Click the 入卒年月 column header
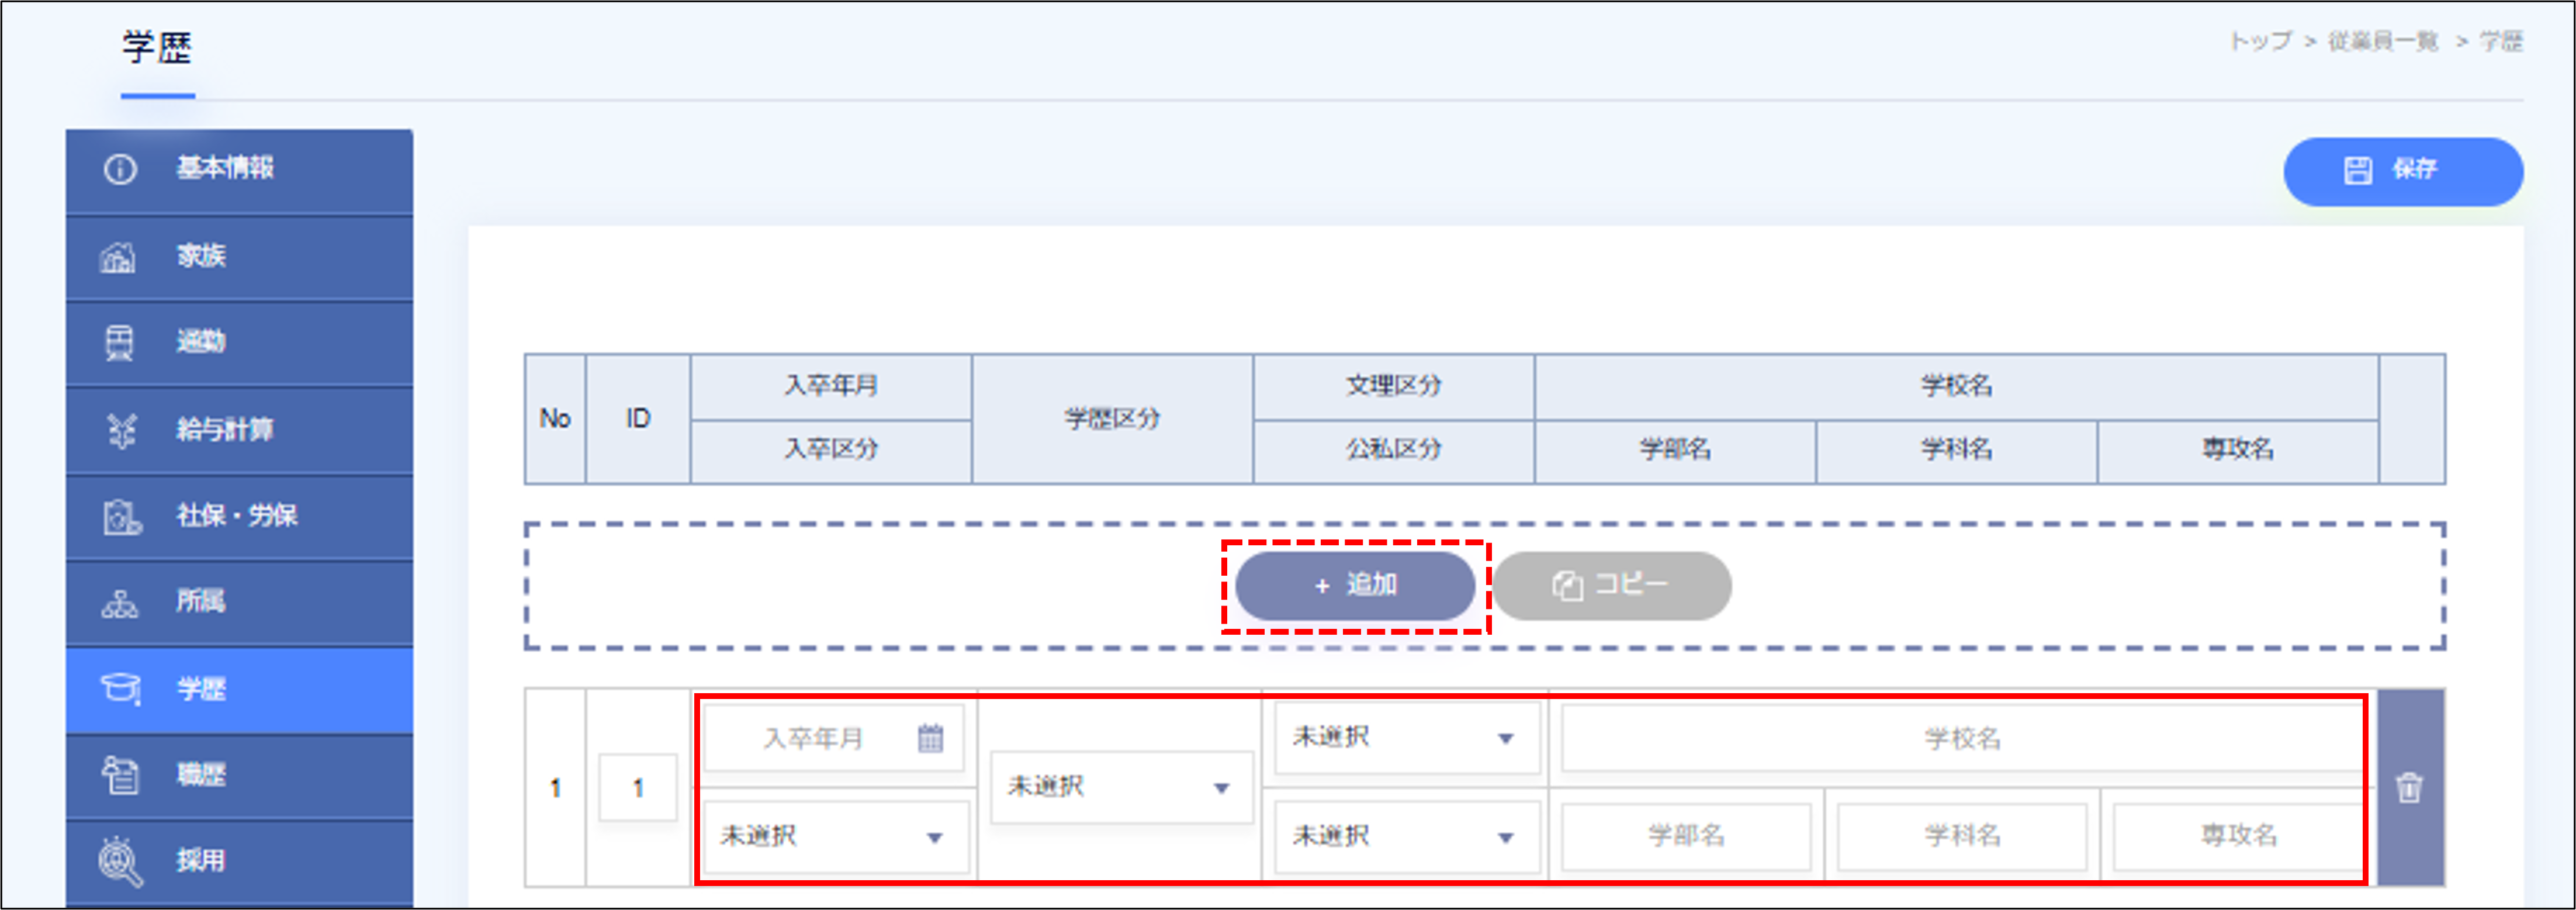 [831, 386]
